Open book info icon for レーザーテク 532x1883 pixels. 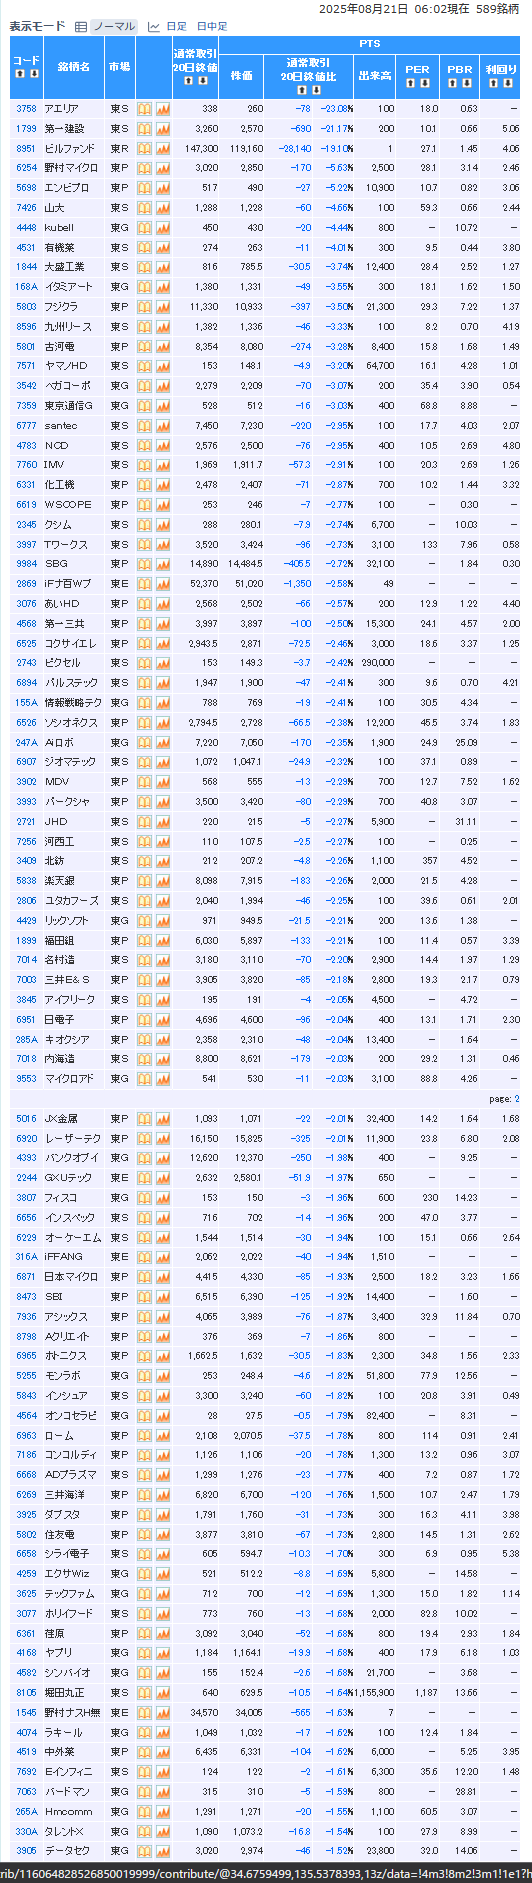144,1139
